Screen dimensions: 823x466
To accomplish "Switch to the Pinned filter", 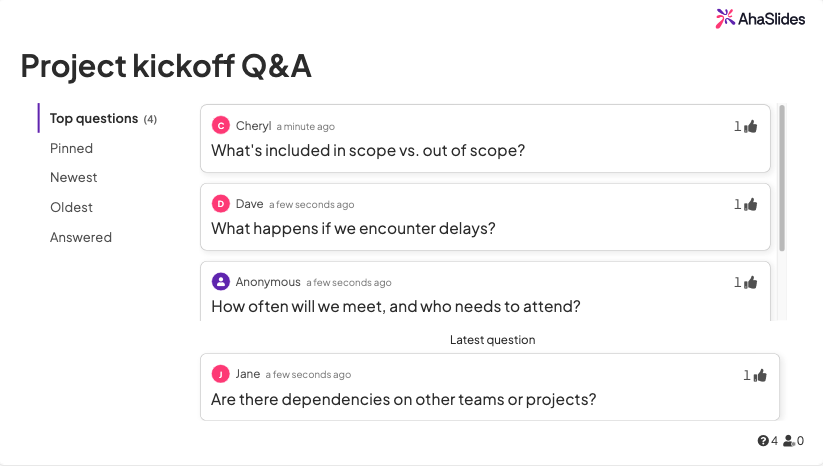I will 71,149.
